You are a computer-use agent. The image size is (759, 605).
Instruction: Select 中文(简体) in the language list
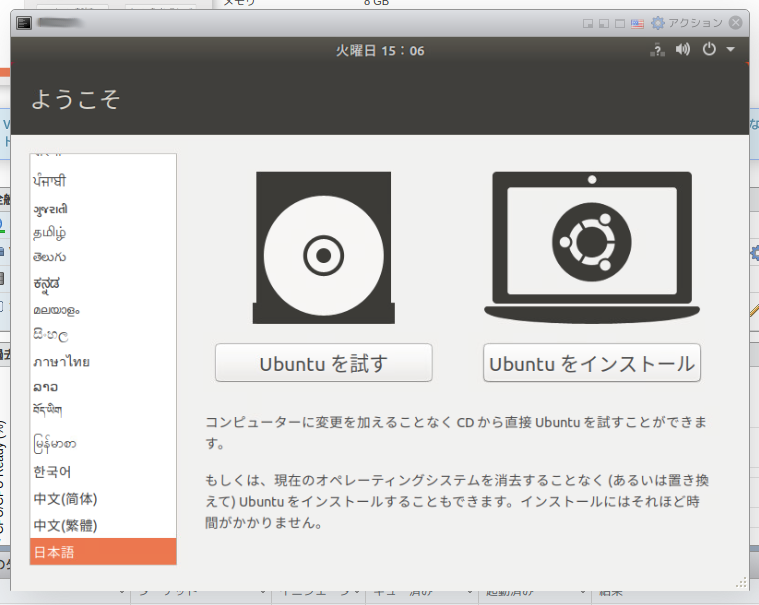tap(103, 499)
